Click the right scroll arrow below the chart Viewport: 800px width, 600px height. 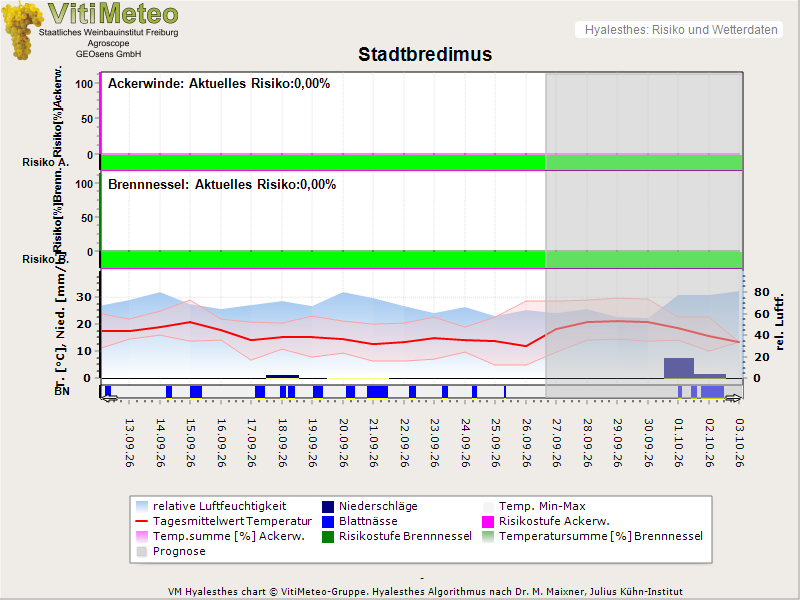(734, 398)
